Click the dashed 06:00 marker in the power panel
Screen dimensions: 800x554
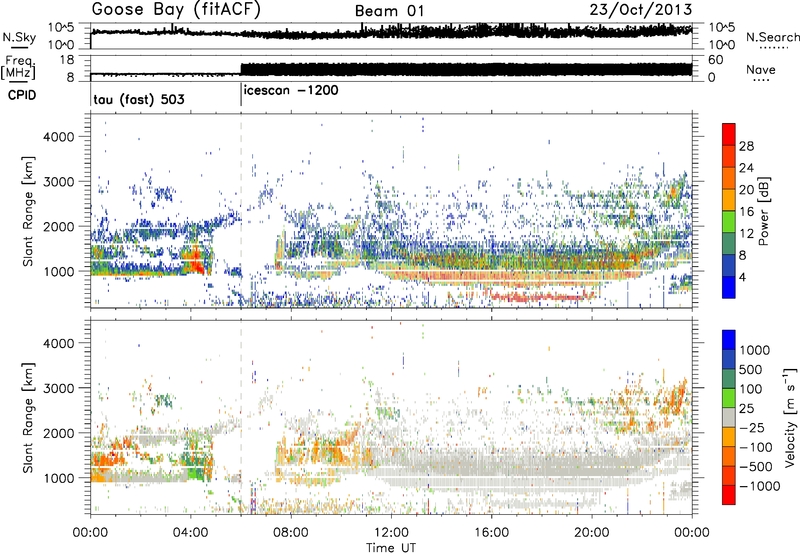coord(241,211)
